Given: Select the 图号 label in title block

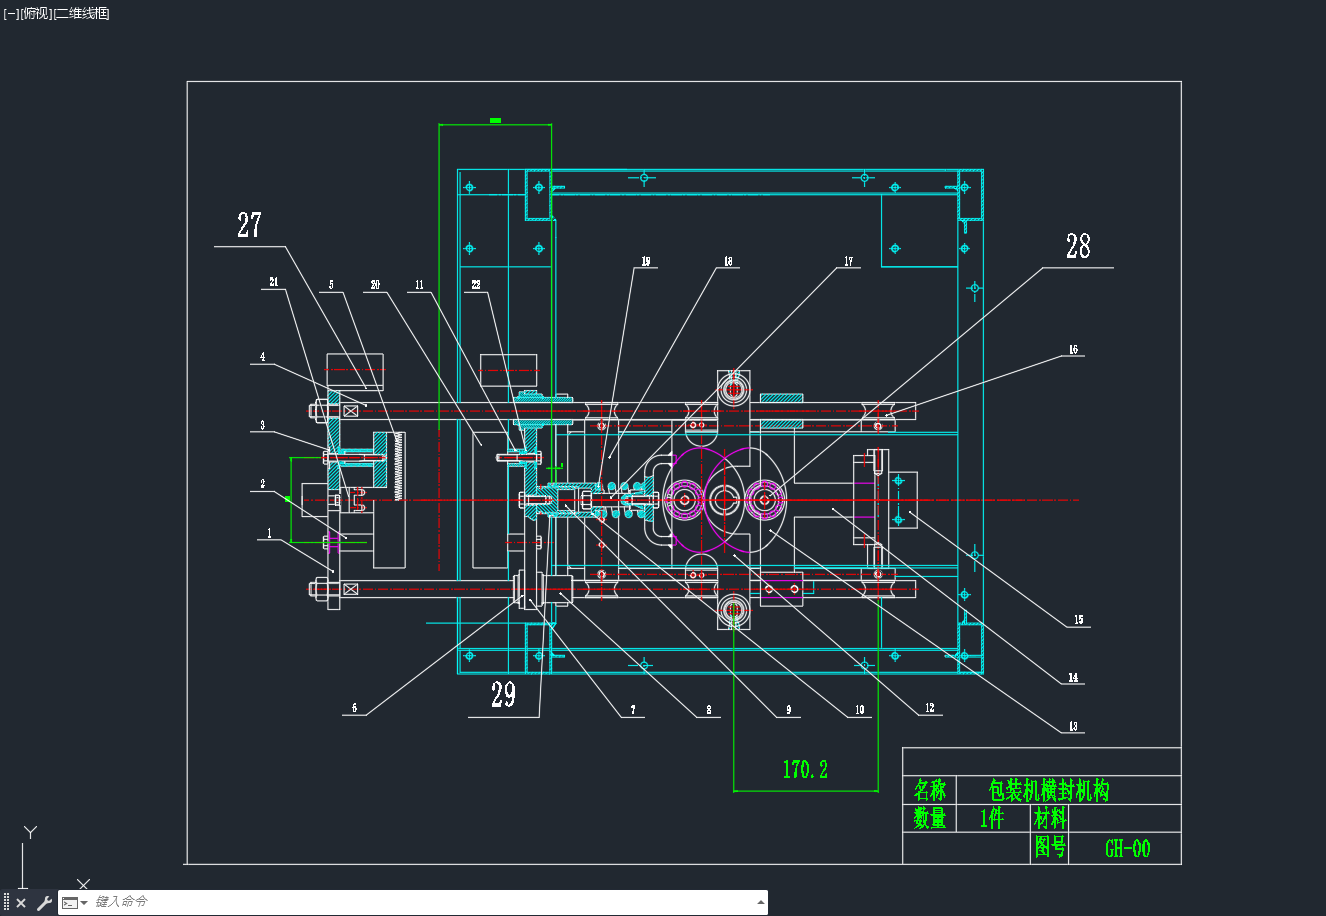Looking at the screenshot, I should click(1051, 847).
